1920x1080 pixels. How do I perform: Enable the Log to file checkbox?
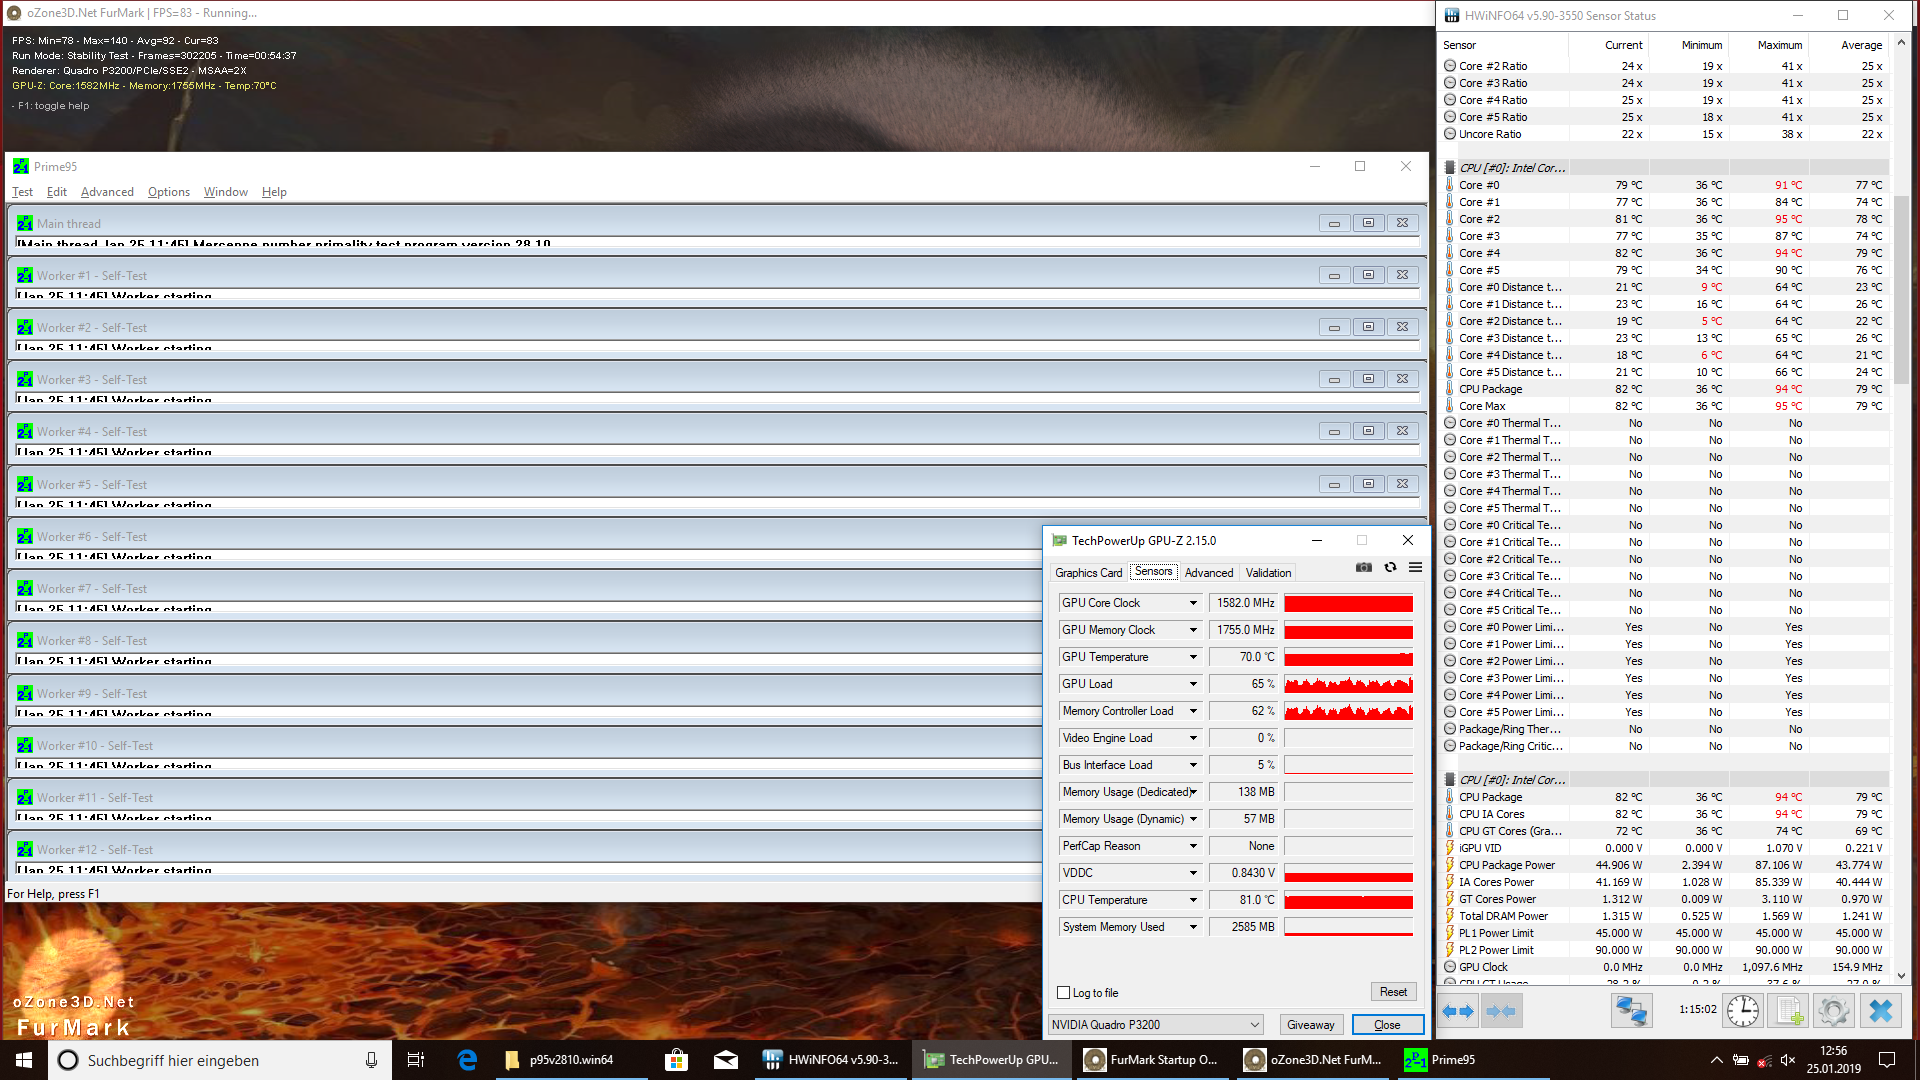1064,993
